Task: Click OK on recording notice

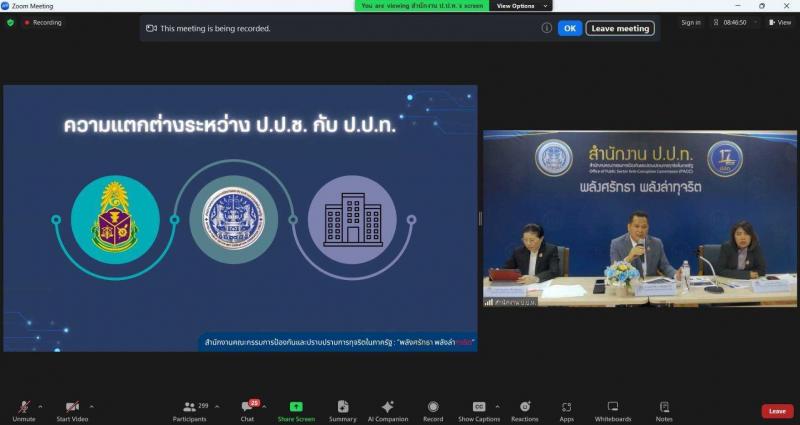Action: (x=570, y=28)
